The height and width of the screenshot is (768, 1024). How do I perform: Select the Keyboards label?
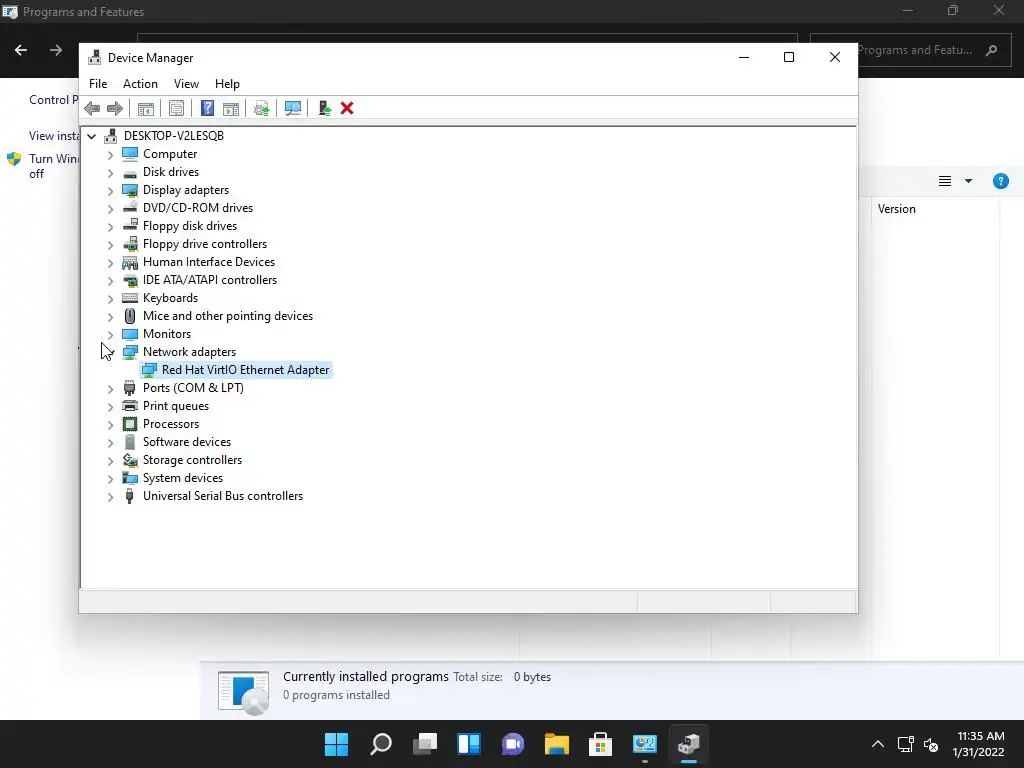[x=170, y=298]
